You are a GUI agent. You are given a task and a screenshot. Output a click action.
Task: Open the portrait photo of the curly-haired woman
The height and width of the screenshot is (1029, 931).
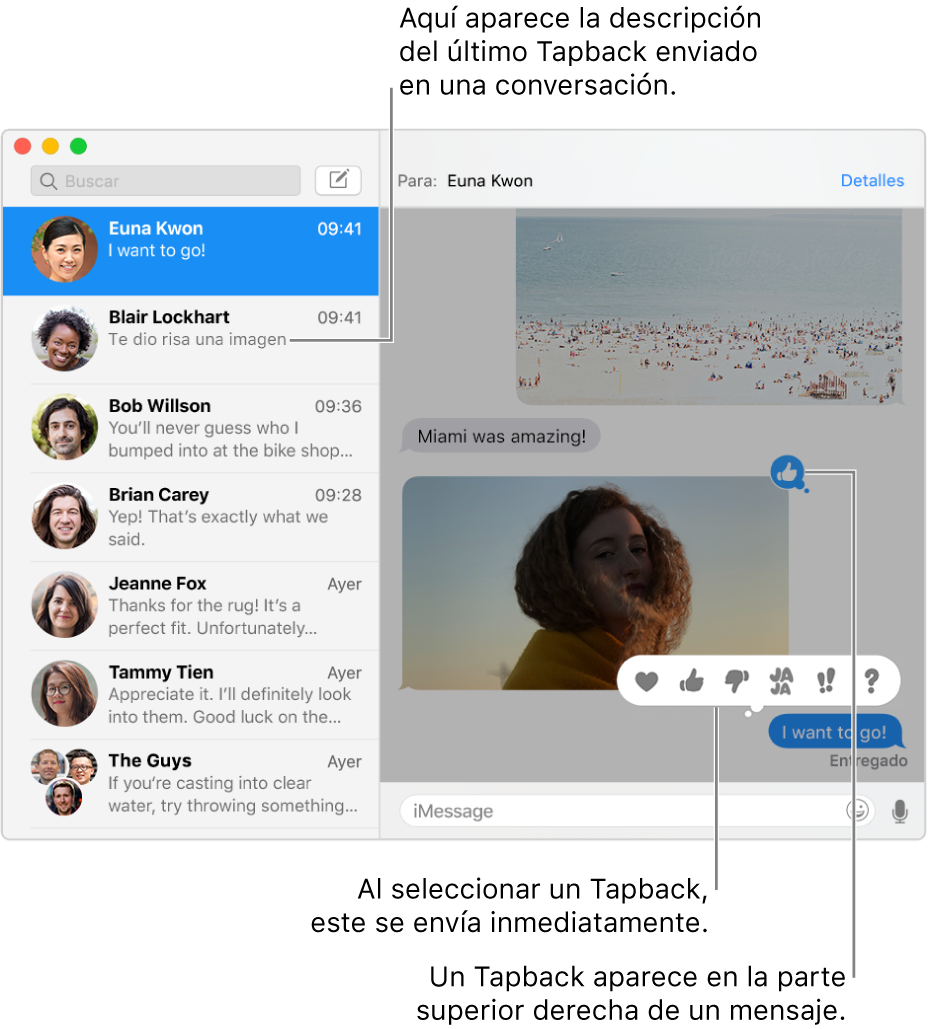[595, 583]
